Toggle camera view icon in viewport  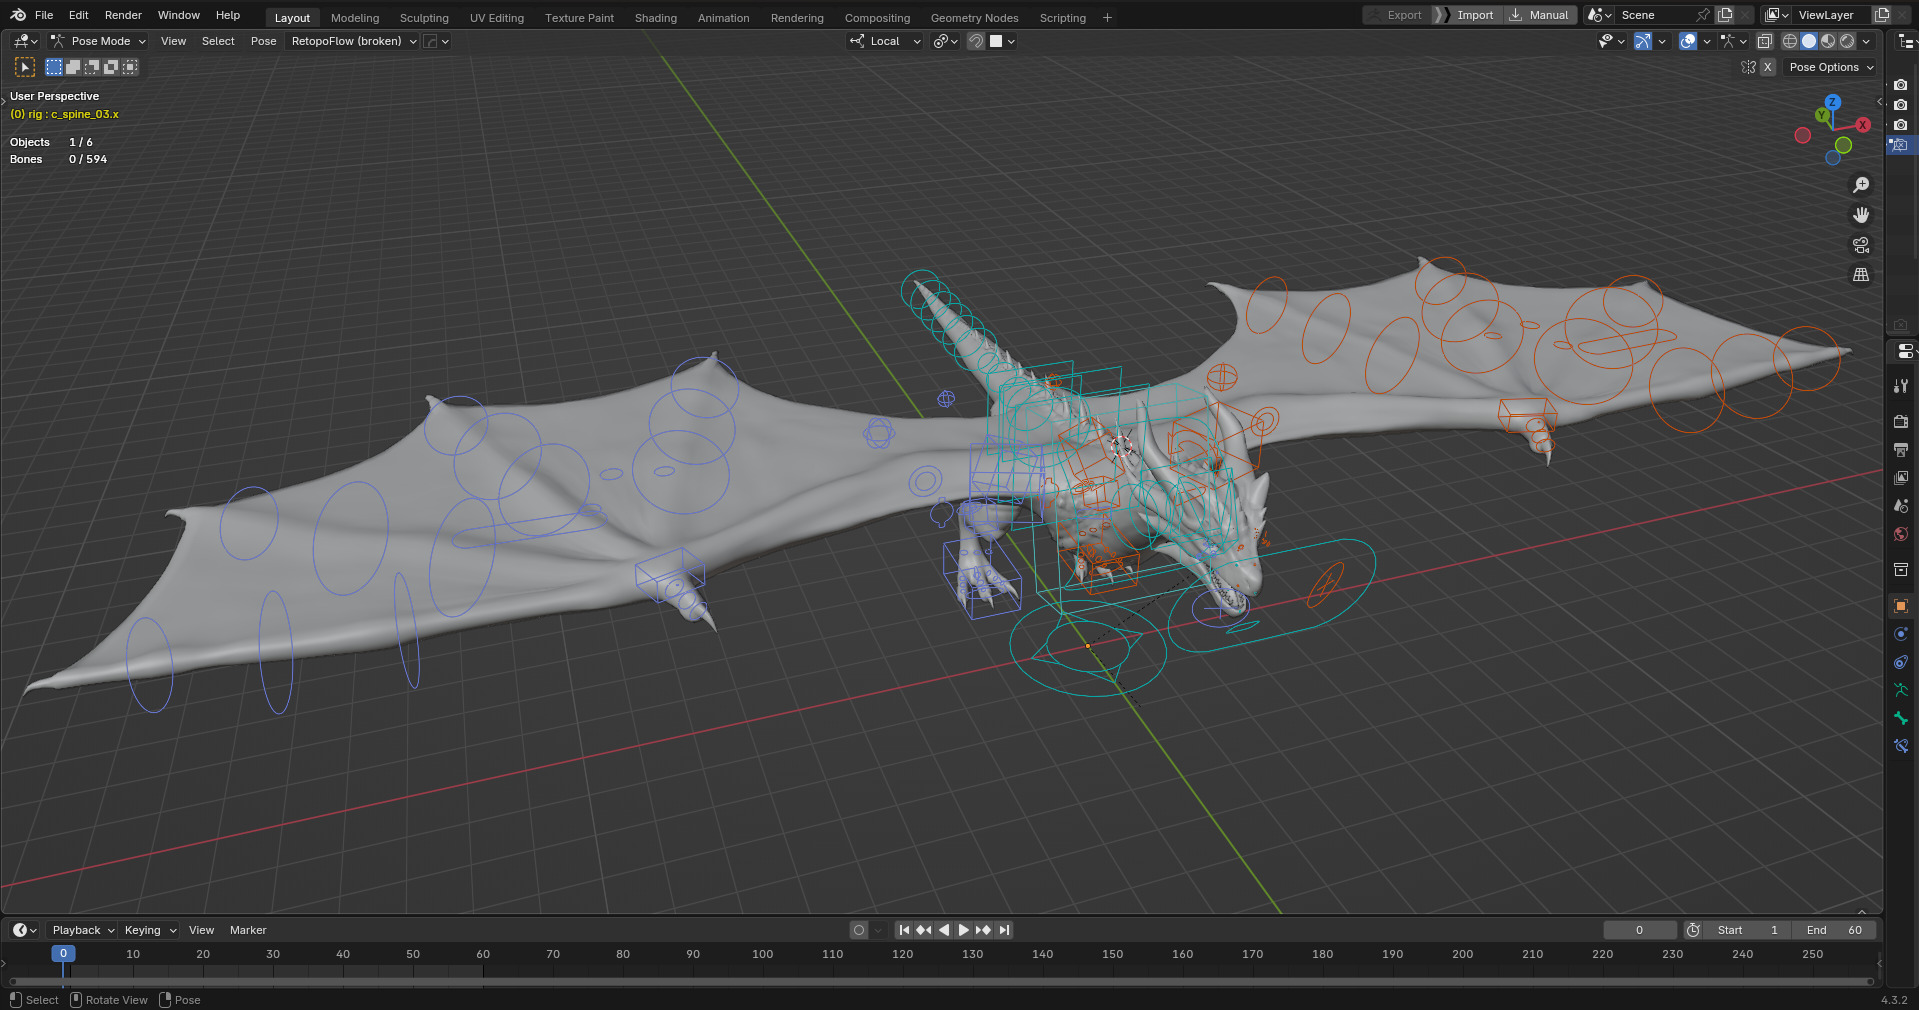[x=1861, y=245]
